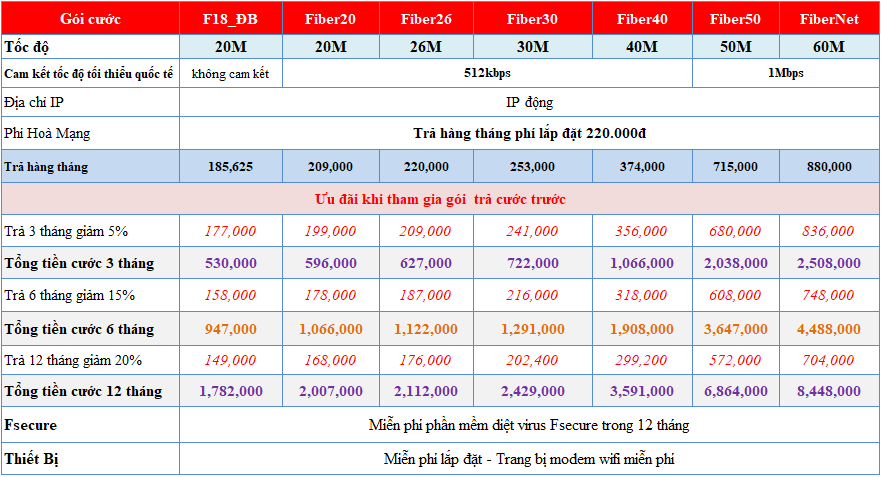This screenshot has height=477, width=882.
Task: Click the prepaid promotion banner row
Action: click(x=440, y=199)
